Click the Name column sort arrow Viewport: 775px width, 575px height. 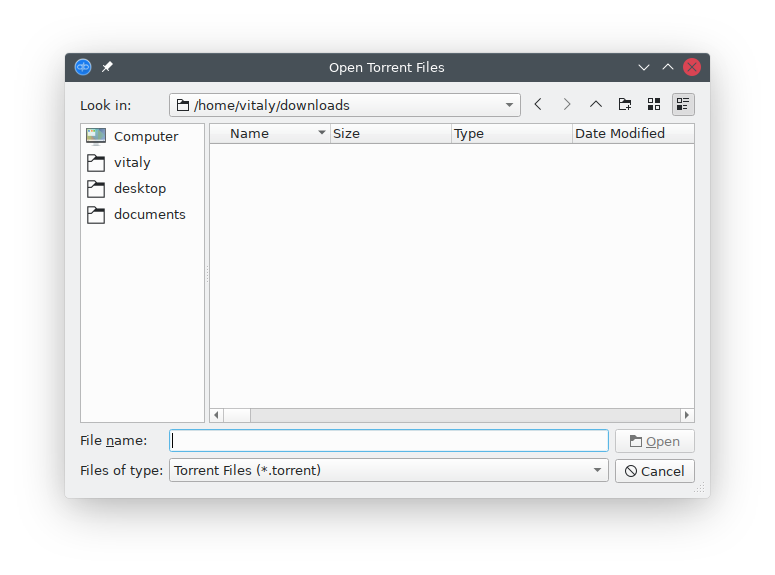pyautogui.click(x=322, y=133)
